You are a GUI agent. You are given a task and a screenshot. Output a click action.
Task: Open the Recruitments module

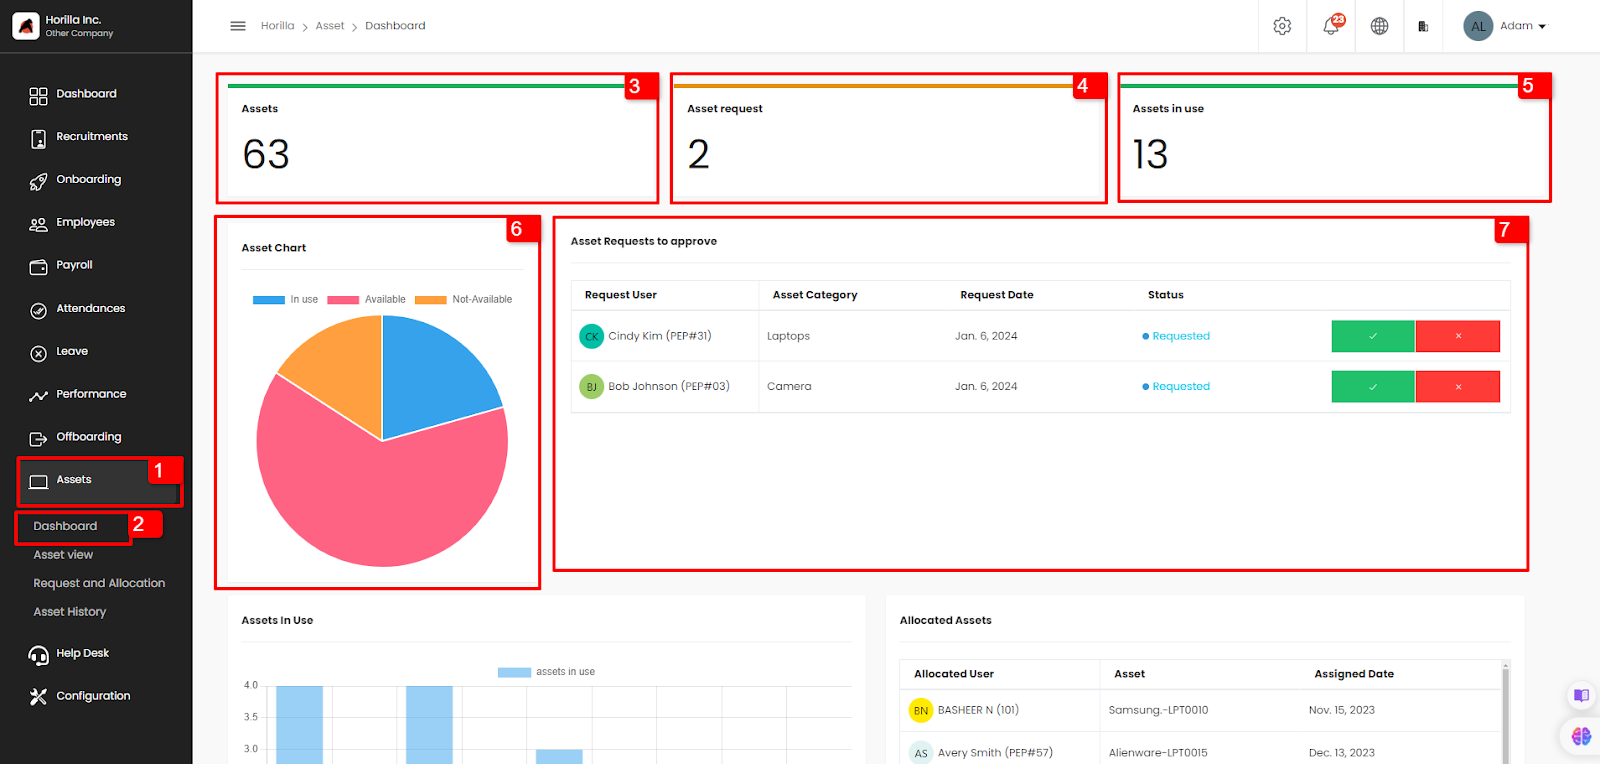pyautogui.click(x=79, y=137)
